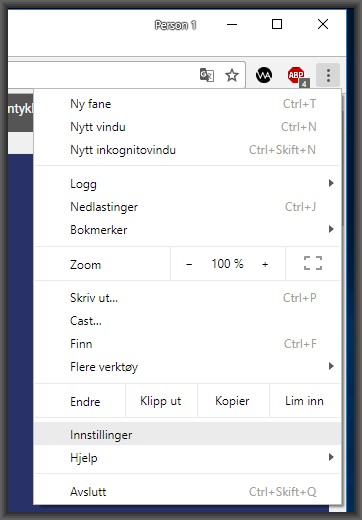Click the 100 % zoom value
Screen dimensions: 362x520
point(227,264)
